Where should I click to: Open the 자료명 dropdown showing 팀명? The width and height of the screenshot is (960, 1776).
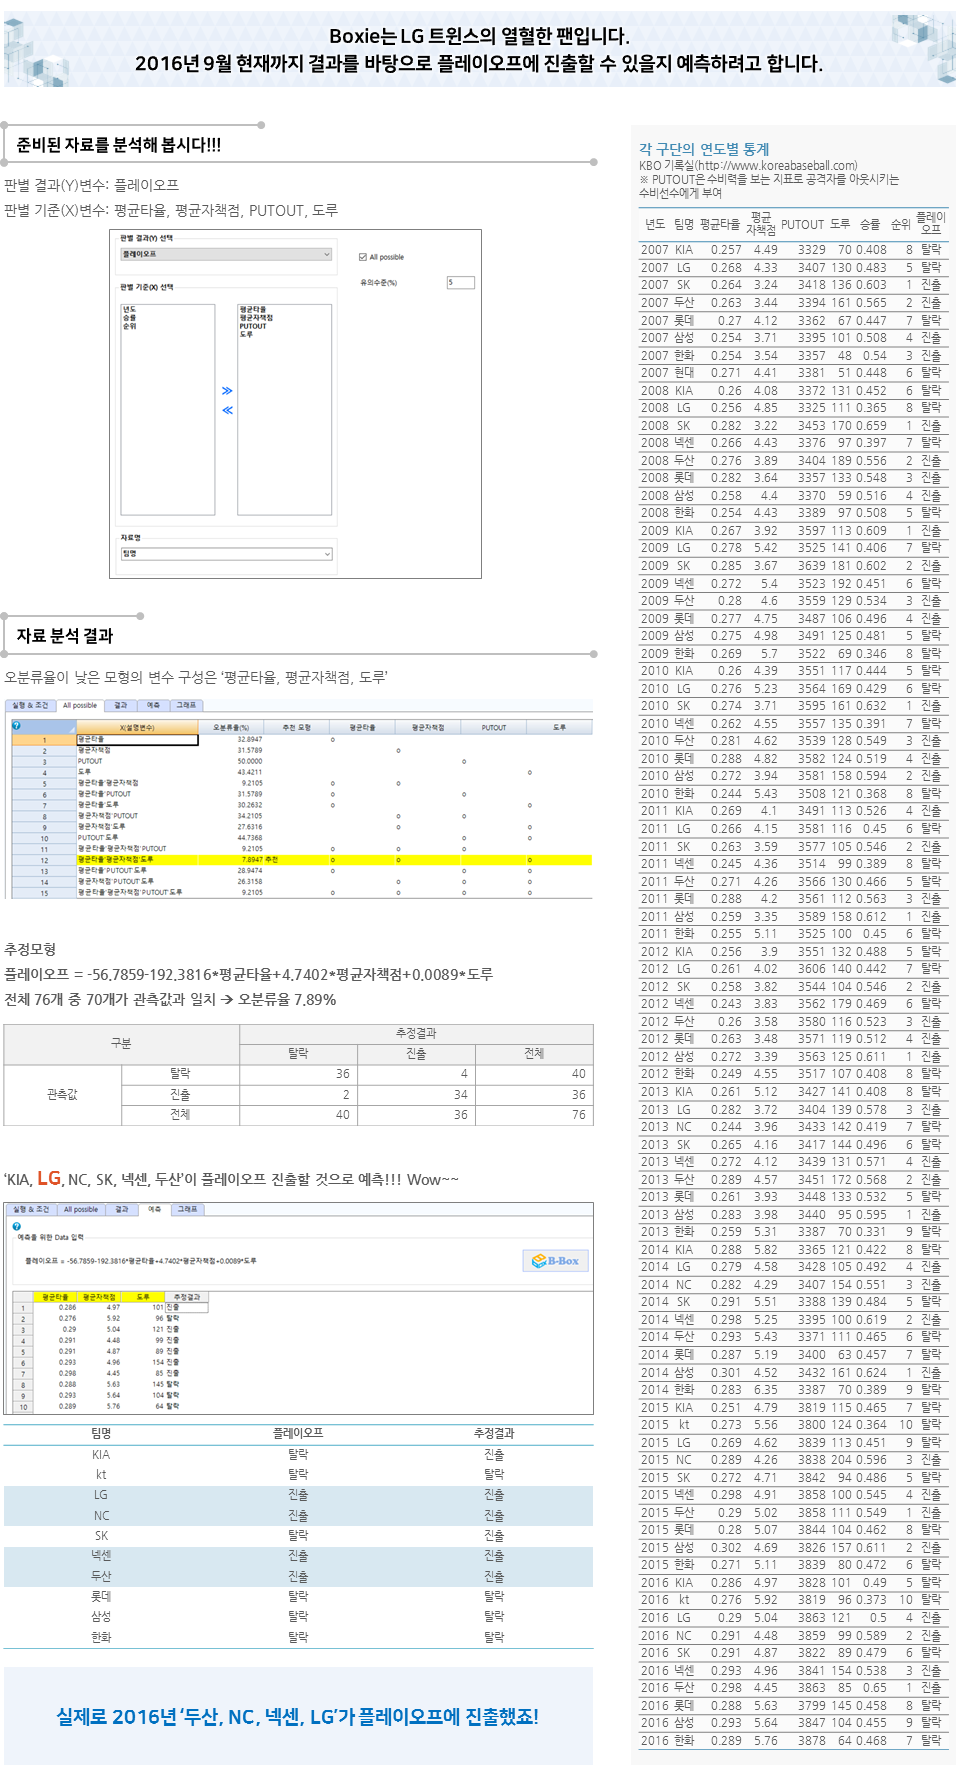pos(226,554)
